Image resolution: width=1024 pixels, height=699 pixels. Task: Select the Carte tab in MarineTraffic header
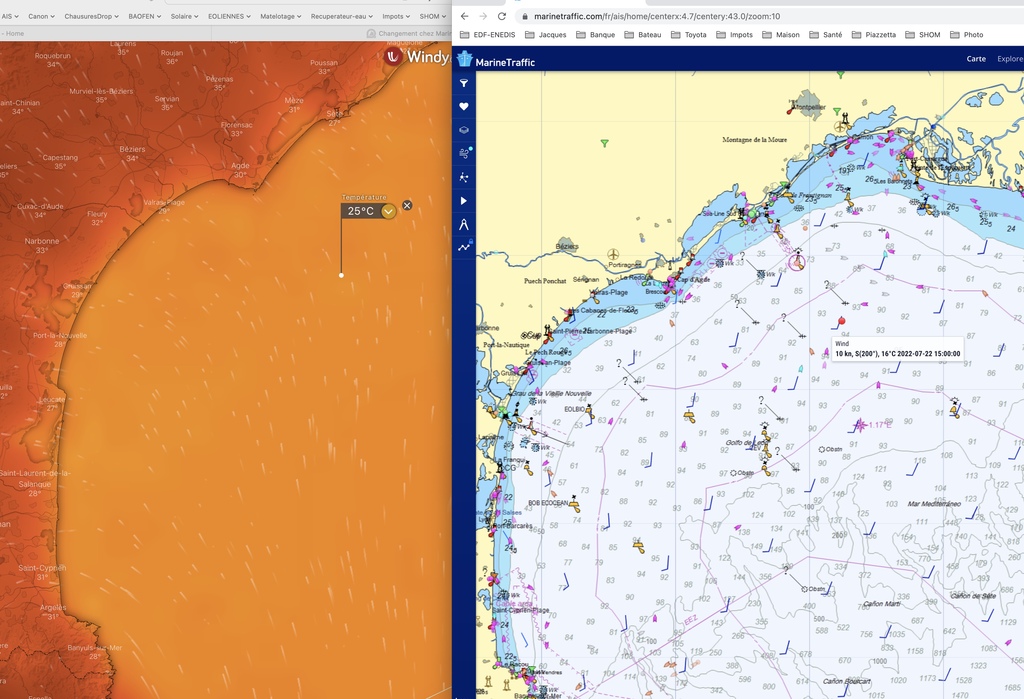coord(976,59)
